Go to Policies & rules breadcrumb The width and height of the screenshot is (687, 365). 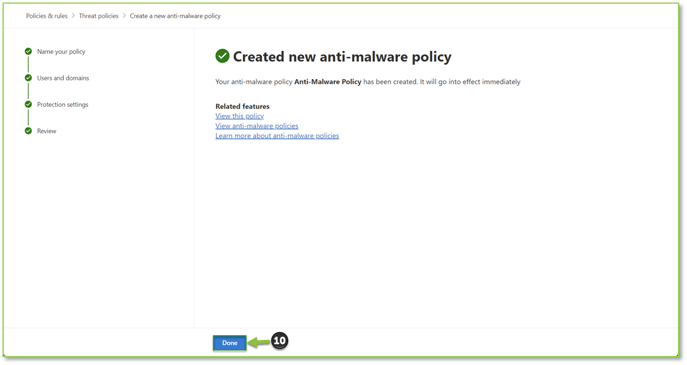point(46,16)
